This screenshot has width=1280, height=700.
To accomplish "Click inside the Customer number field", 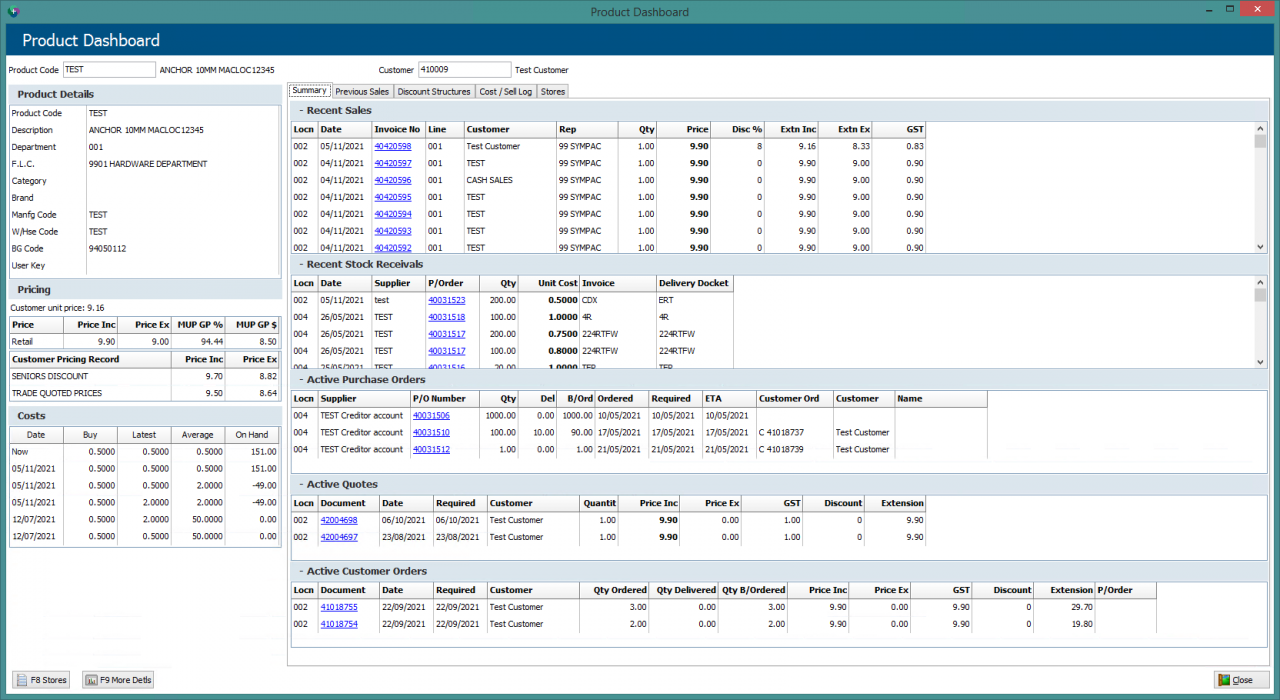I will 465,69.
